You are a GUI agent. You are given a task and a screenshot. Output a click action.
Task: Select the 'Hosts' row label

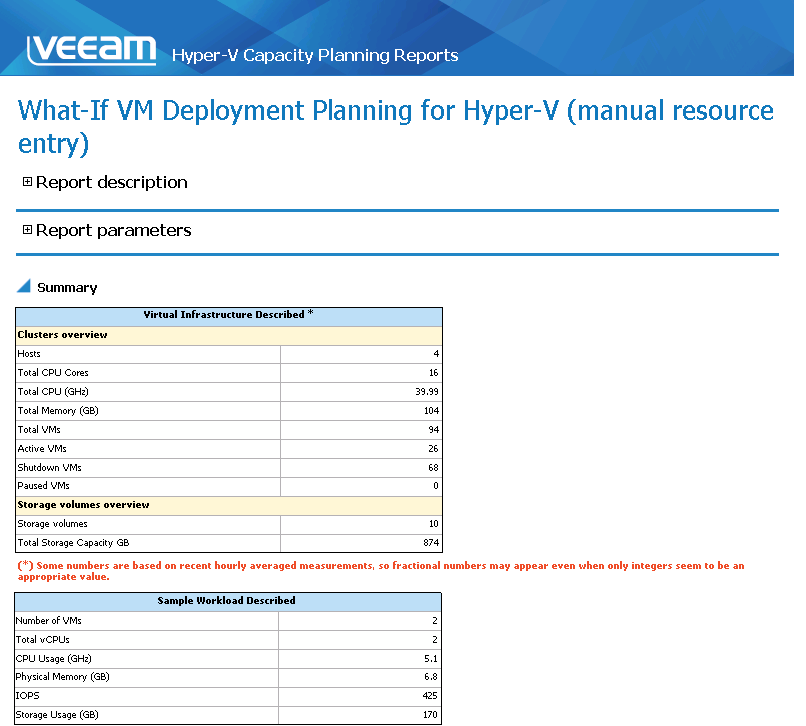click(x=29, y=354)
